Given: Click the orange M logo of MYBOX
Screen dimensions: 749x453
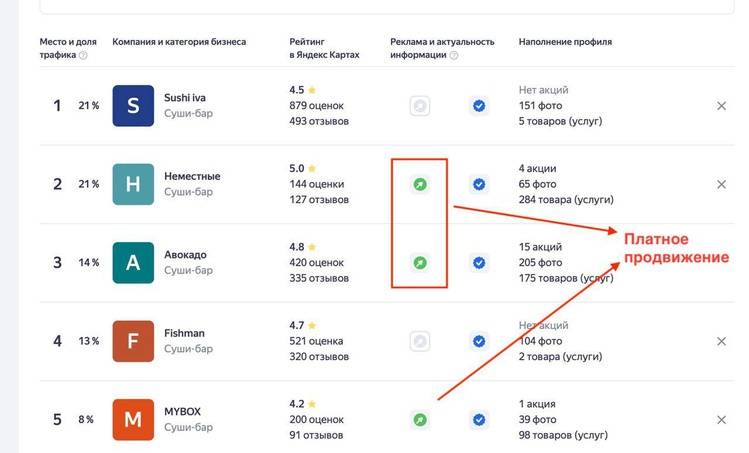Looking at the screenshot, I should coord(133,420).
